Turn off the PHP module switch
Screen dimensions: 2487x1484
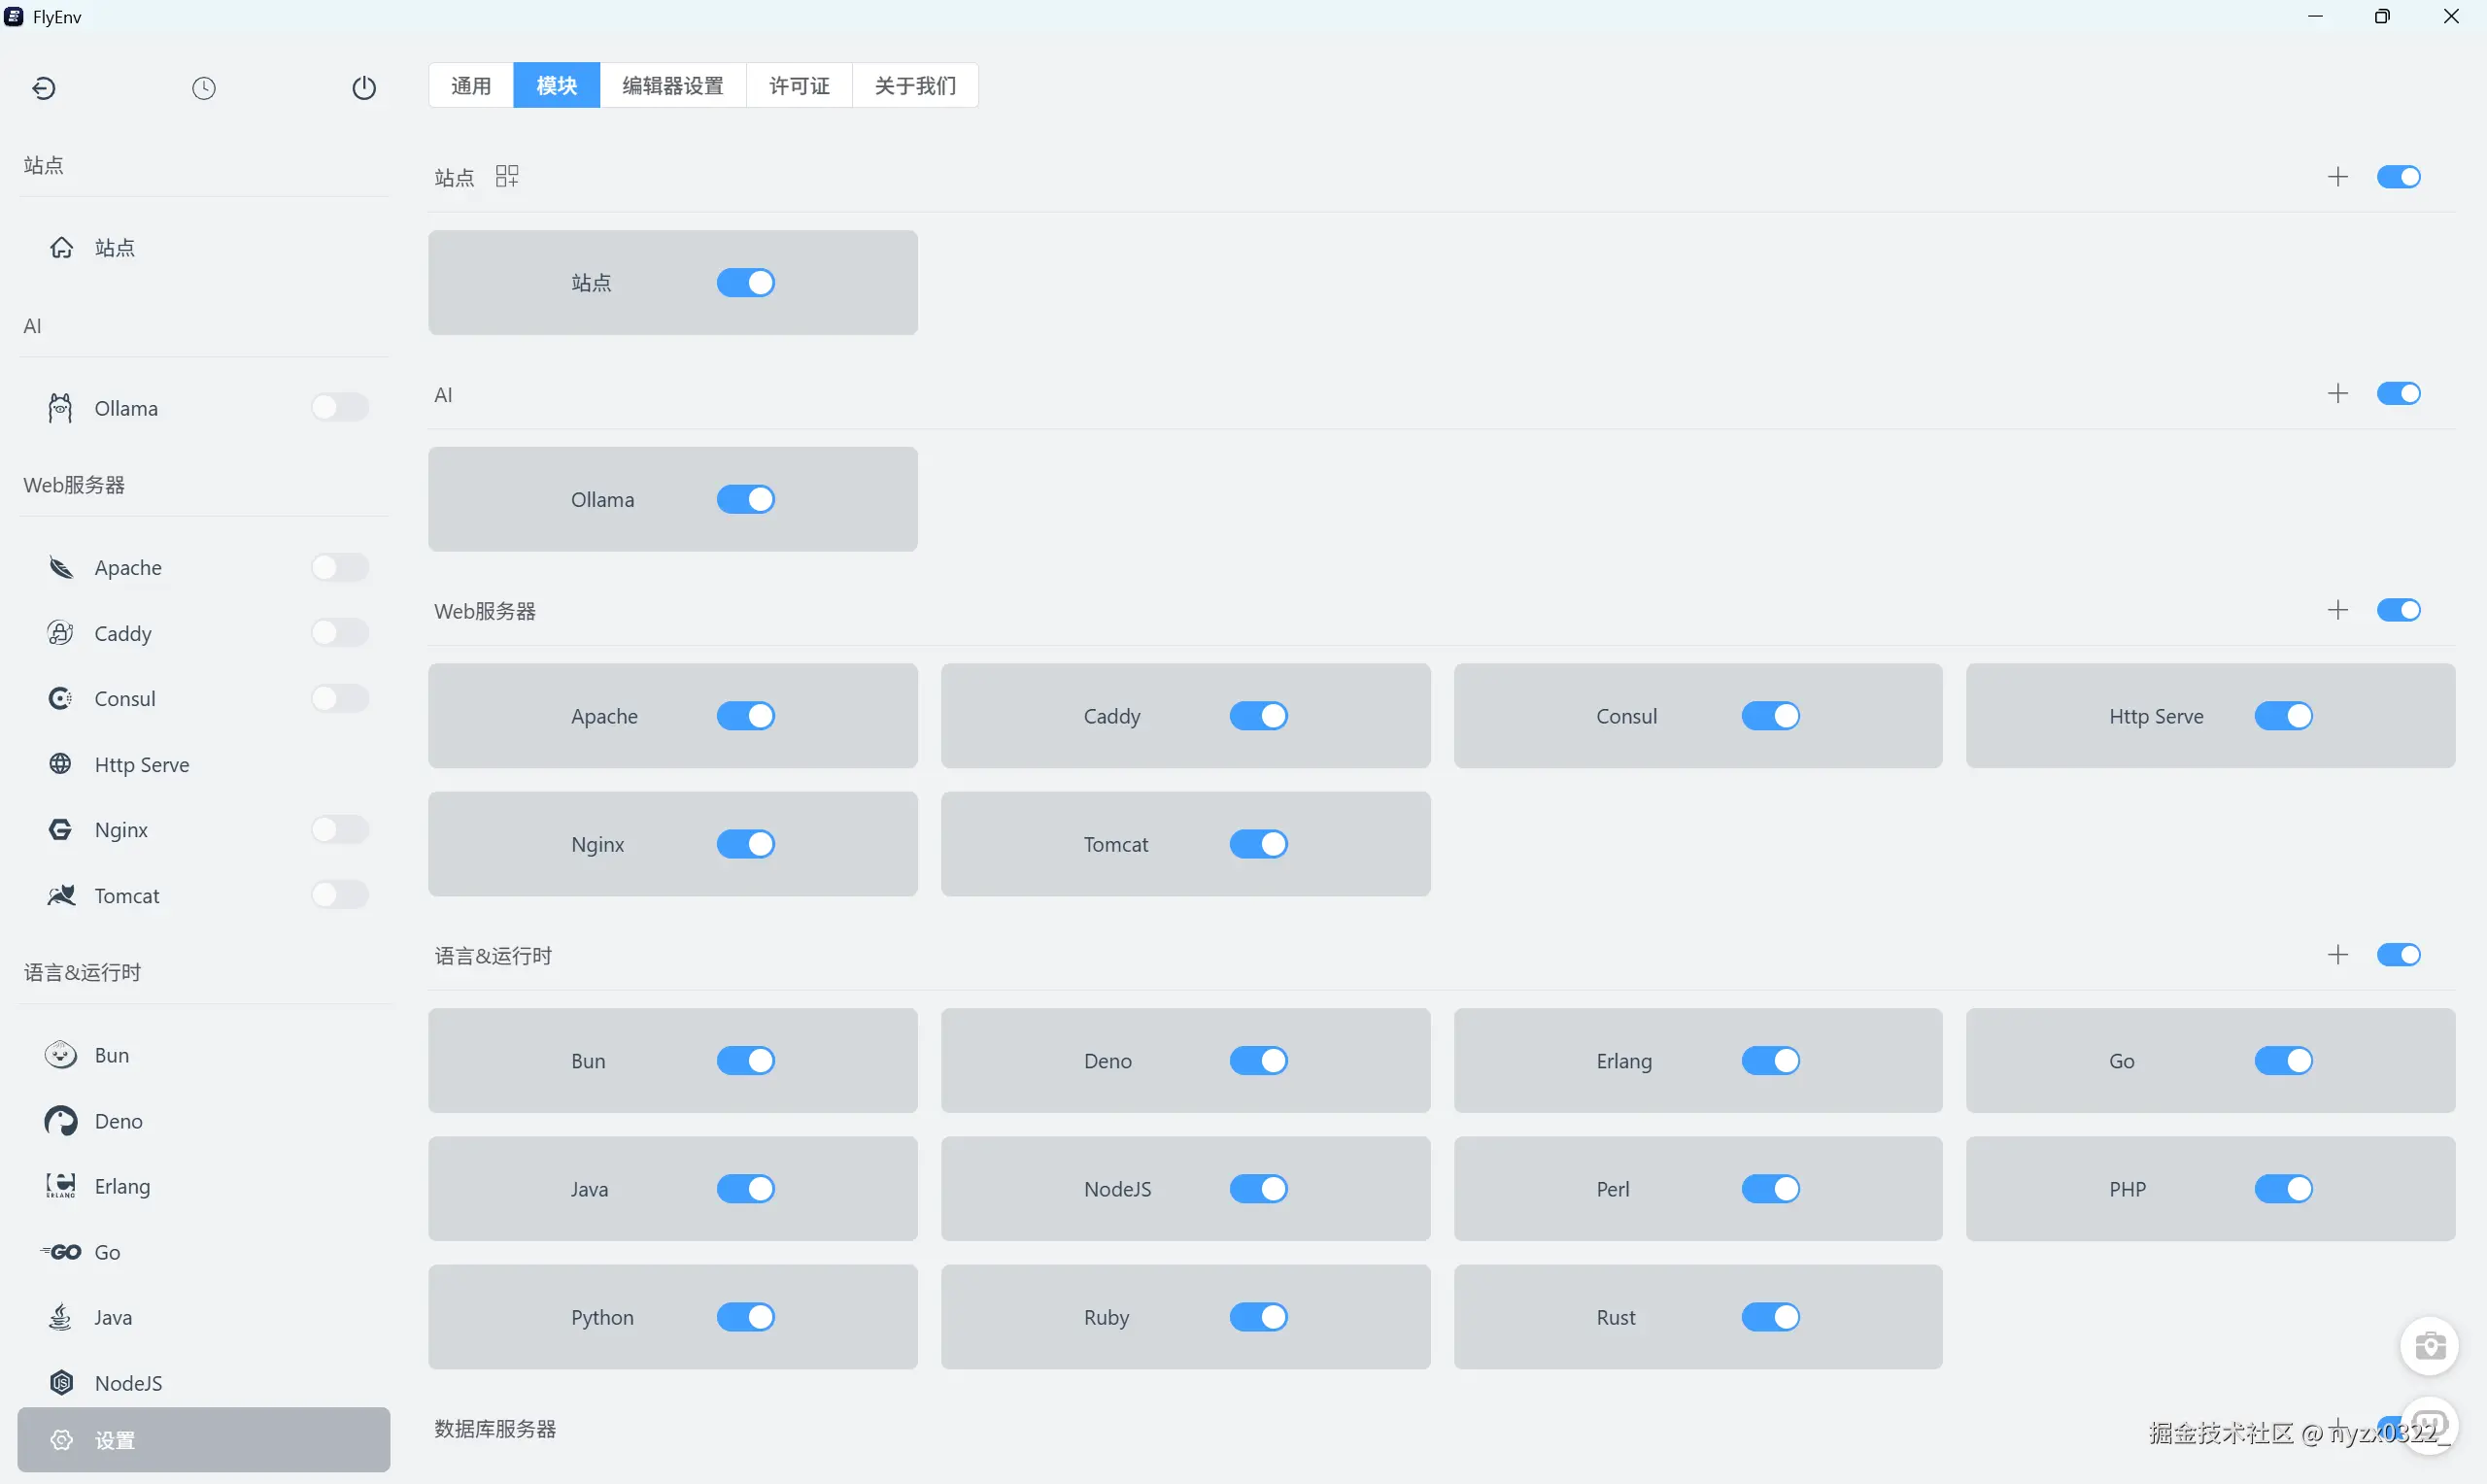pyautogui.click(x=2283, y=1189)
